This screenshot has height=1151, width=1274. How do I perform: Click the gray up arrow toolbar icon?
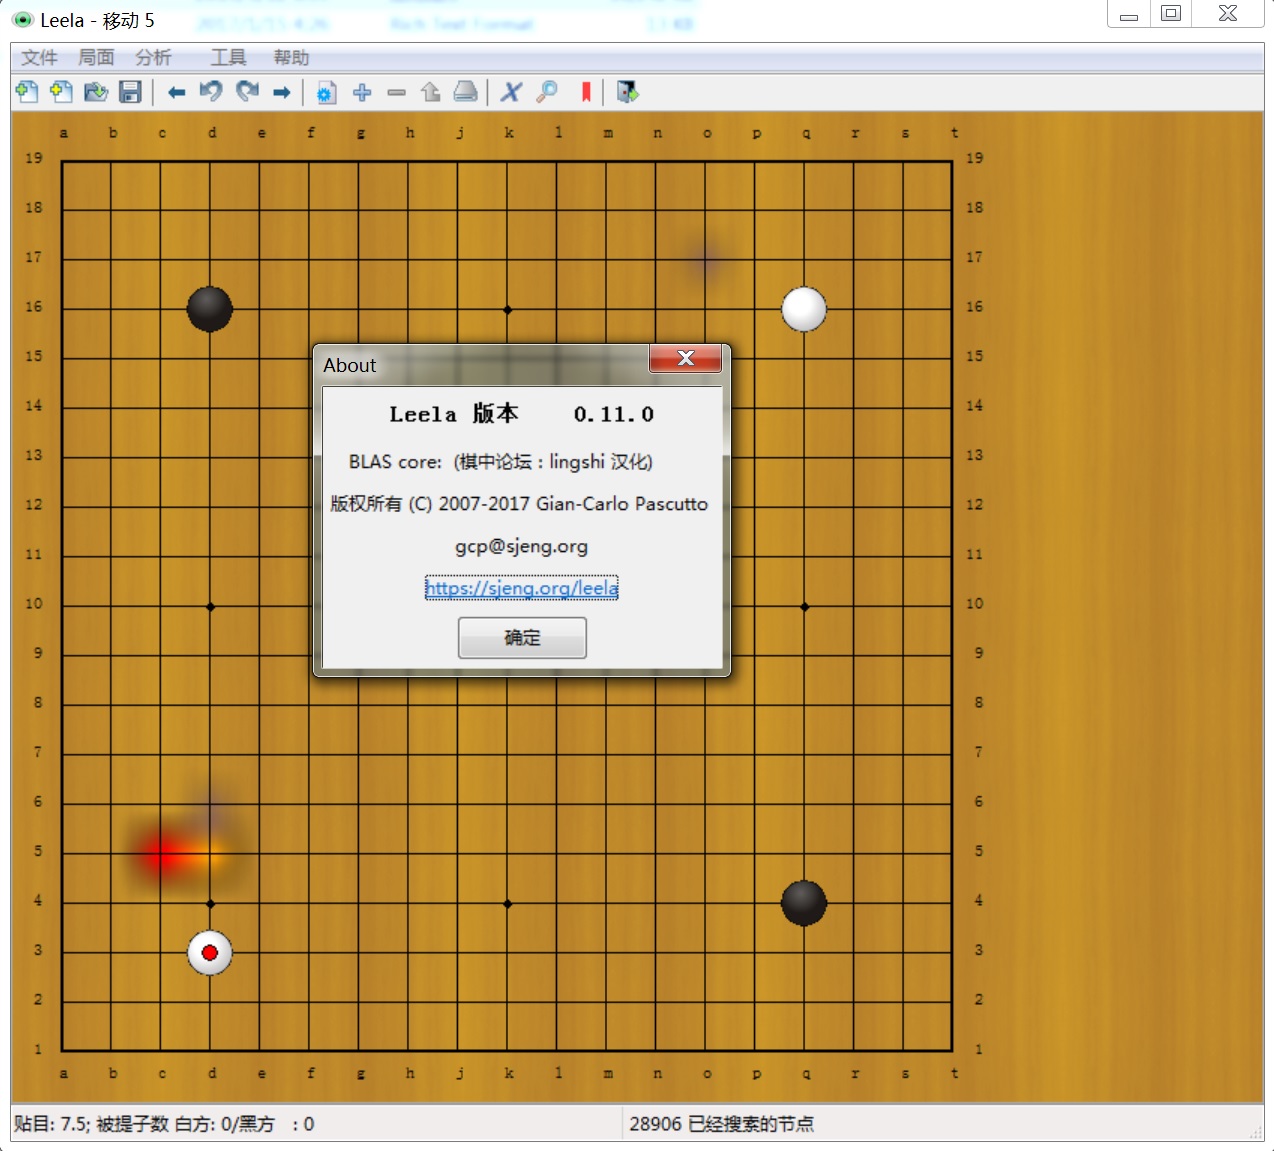point(431,92)
